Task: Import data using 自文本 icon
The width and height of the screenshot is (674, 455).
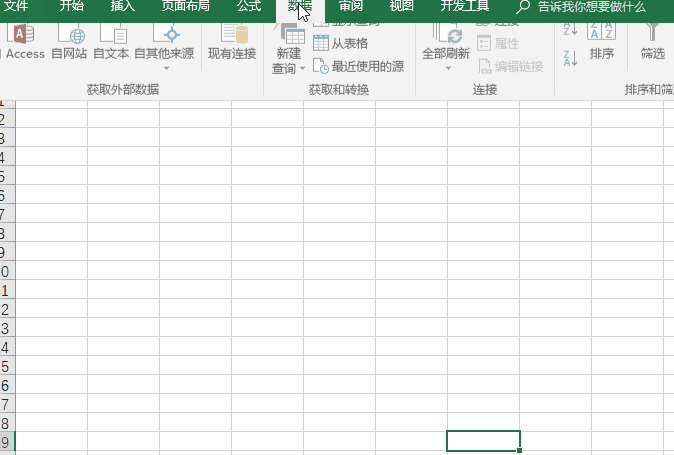Action: pos(111,42)
